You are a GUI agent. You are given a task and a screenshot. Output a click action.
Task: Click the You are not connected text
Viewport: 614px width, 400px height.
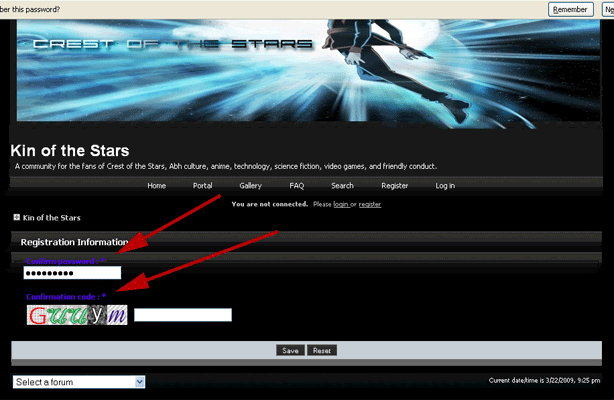coord(269,204)
